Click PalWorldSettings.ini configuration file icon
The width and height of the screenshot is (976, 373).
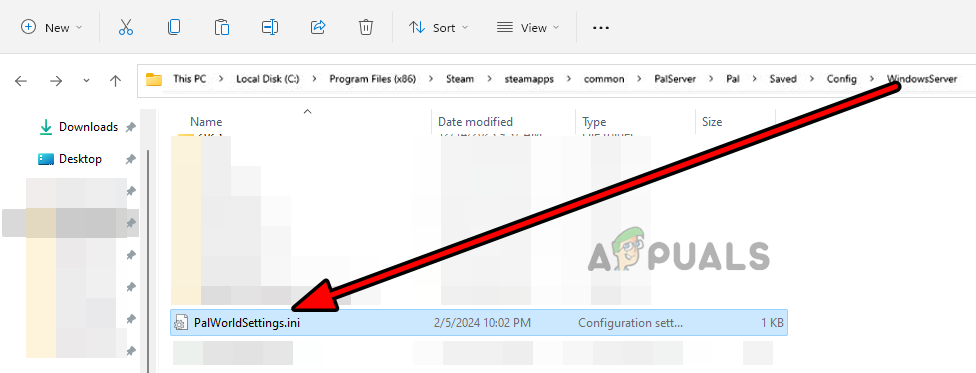[x=181, y=323]
